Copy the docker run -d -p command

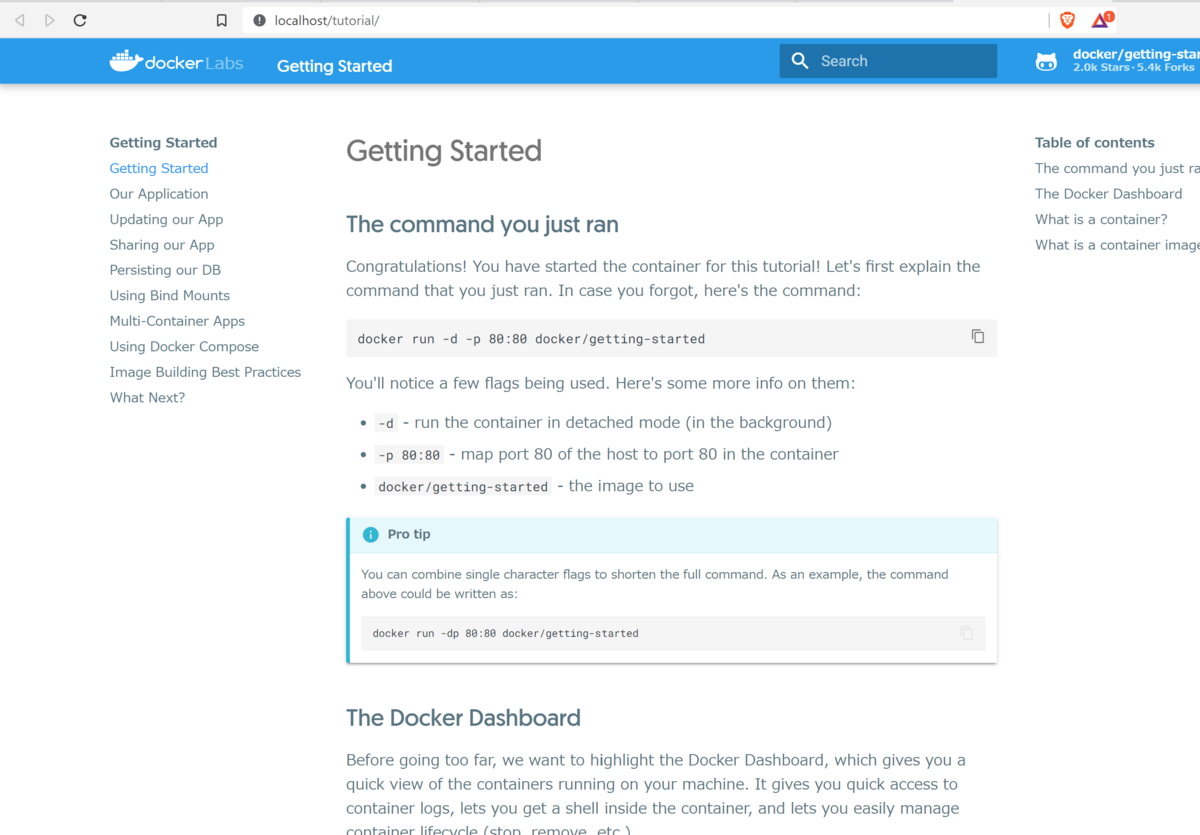pyautogui.click(x=978, y=337)
